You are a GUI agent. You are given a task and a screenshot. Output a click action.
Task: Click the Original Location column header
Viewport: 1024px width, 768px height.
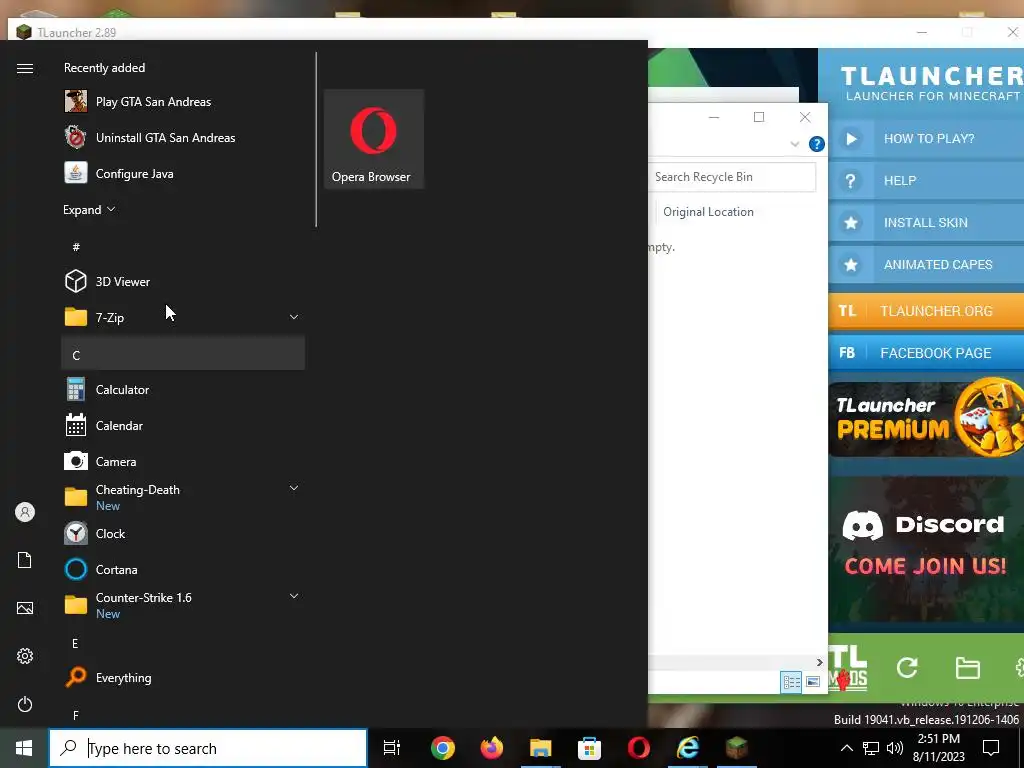709,212
